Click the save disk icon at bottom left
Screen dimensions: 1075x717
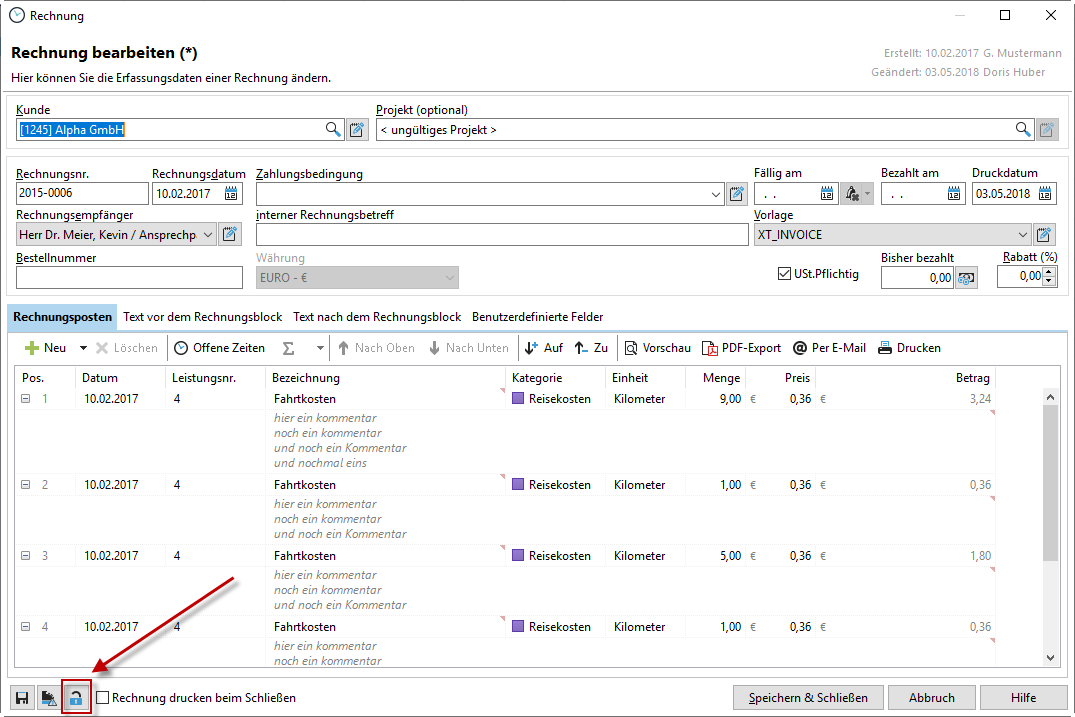(x=22, y=698)
